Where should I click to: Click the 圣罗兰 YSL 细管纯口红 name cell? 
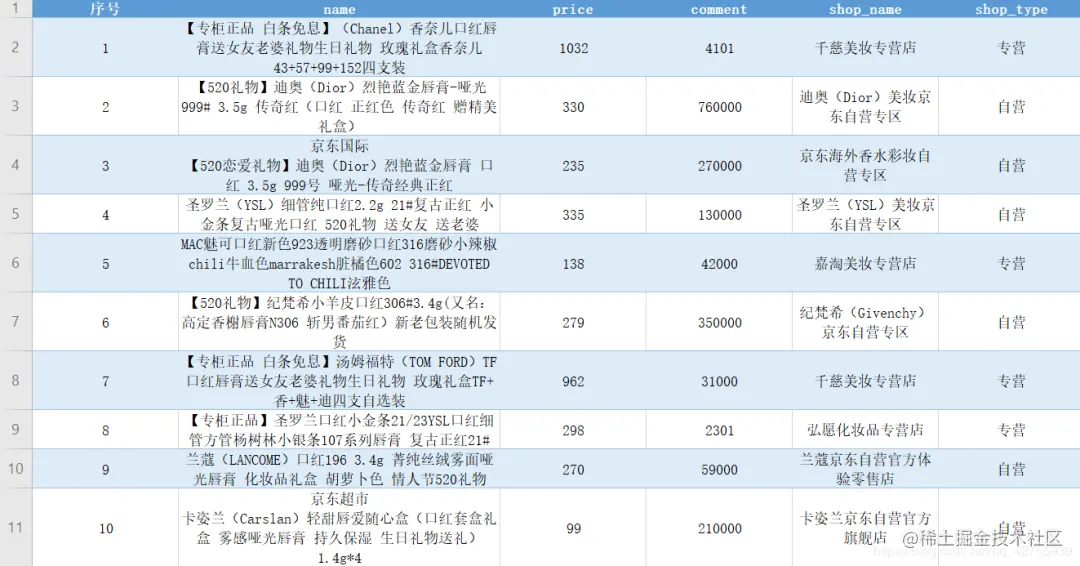pyautogui.click(x=340, y=214)
